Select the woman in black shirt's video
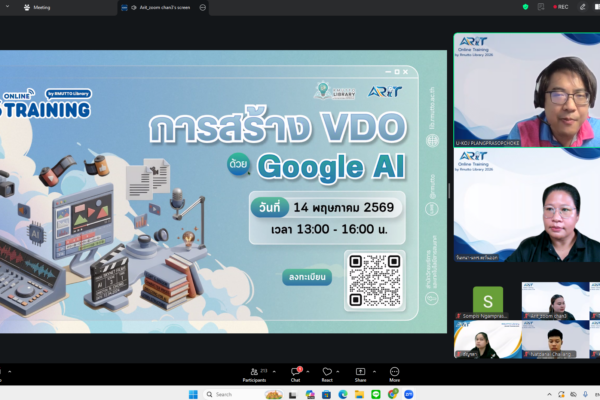Image resolution: width=600 pixels, height=400 pixels. tap(527, 205)
